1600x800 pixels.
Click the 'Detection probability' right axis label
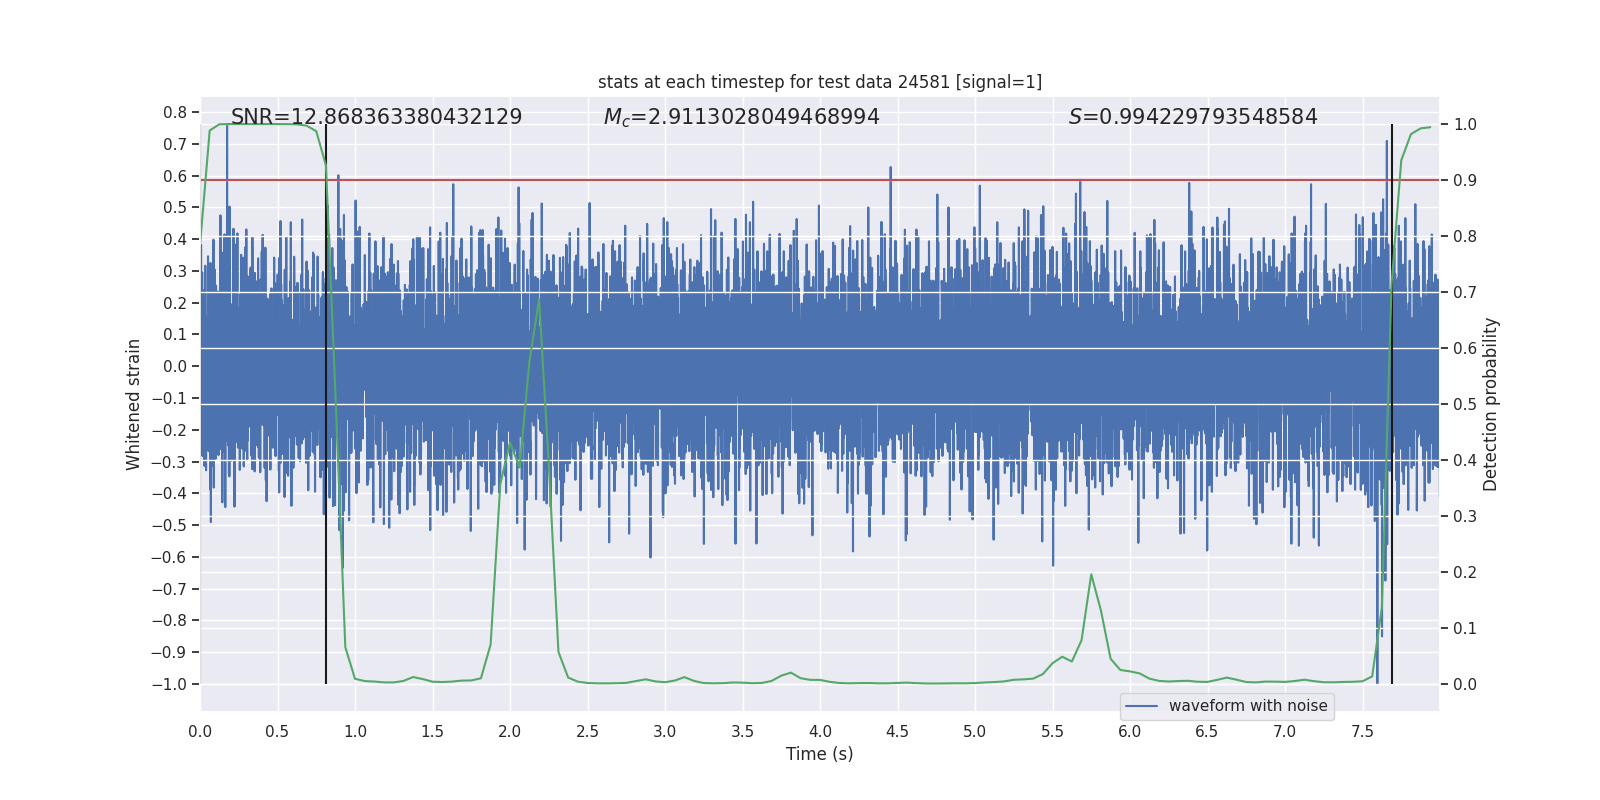click(x=1491, y=404)
